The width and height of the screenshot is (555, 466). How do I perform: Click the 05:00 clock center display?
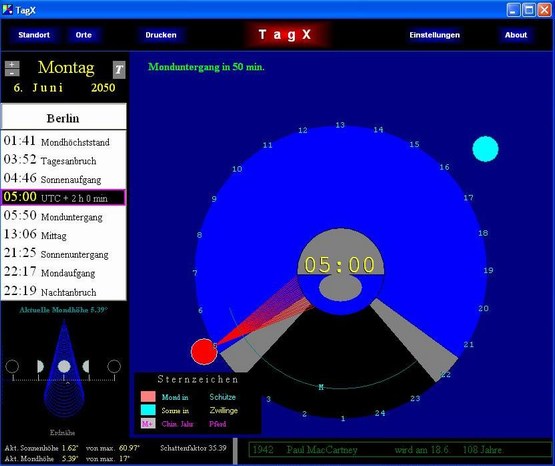pyautogui.click(x=340, y=265)
